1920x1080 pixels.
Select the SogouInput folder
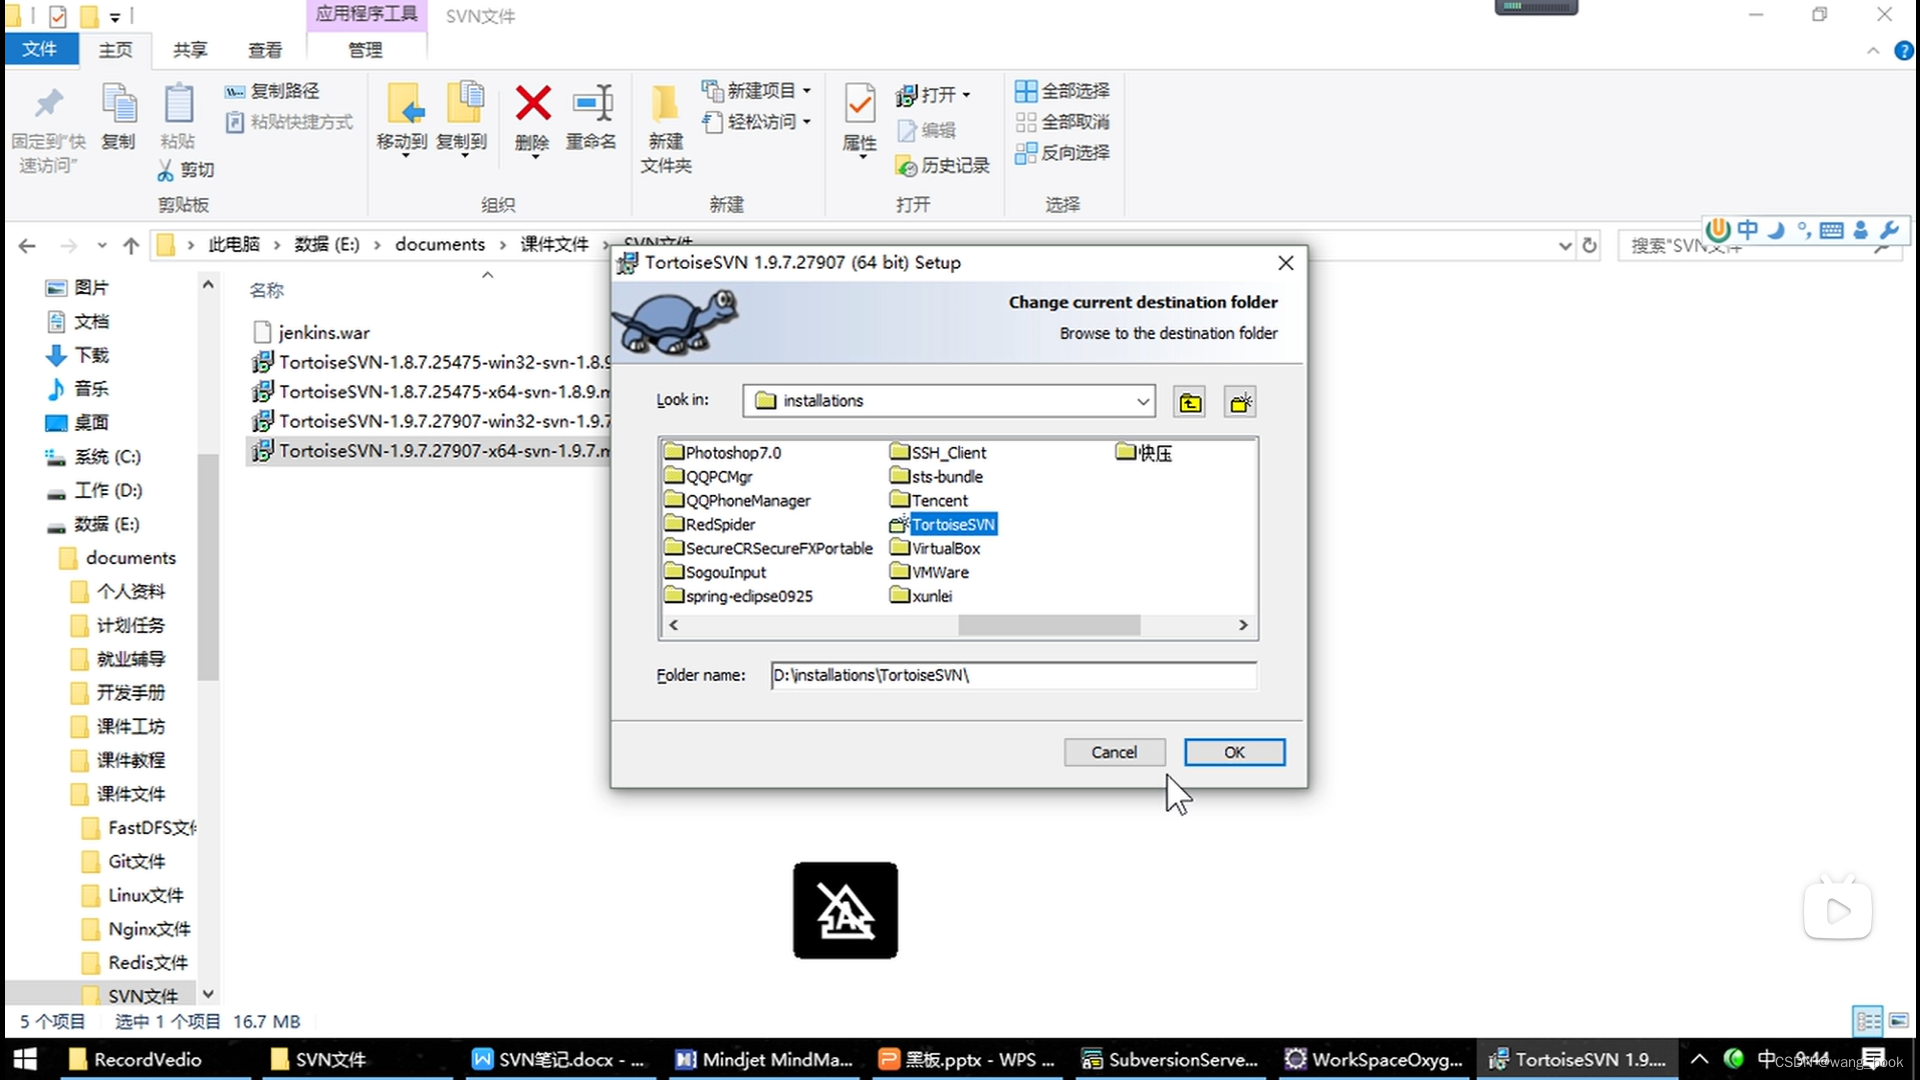pos(716,572)
